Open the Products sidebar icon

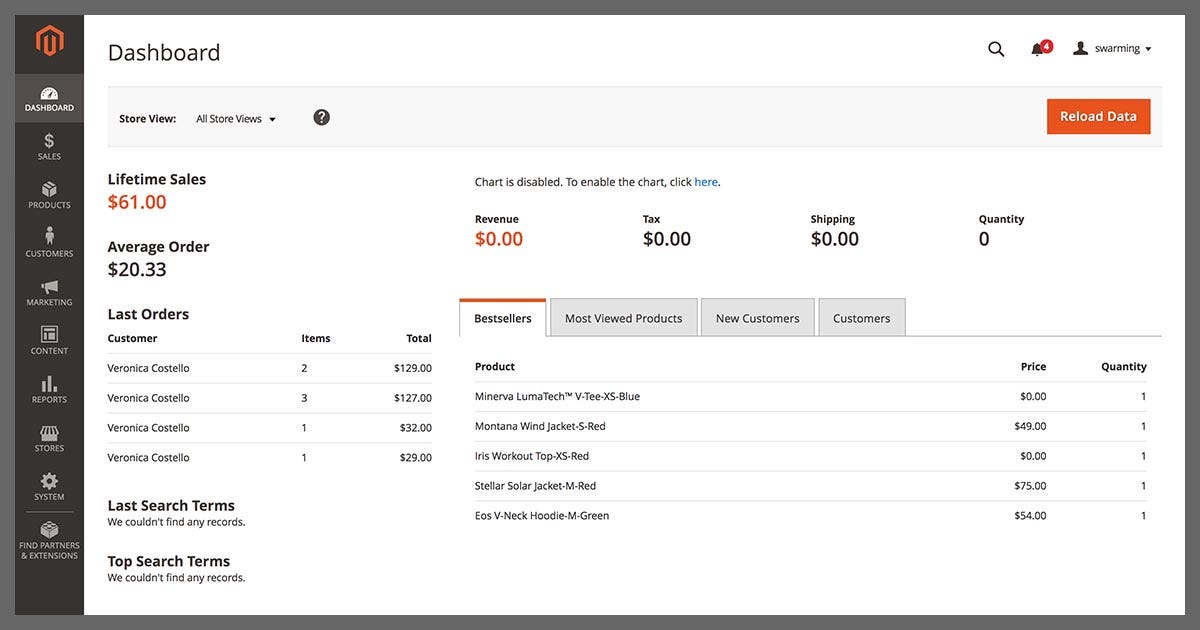point(49,189)
